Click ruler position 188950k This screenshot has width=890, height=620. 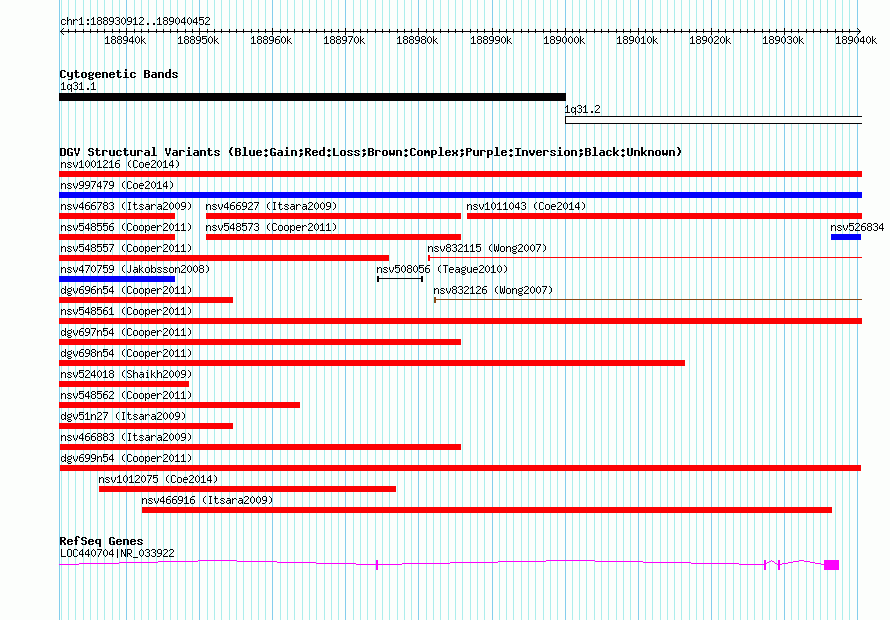pyautogui.click(x=198, y=40)
